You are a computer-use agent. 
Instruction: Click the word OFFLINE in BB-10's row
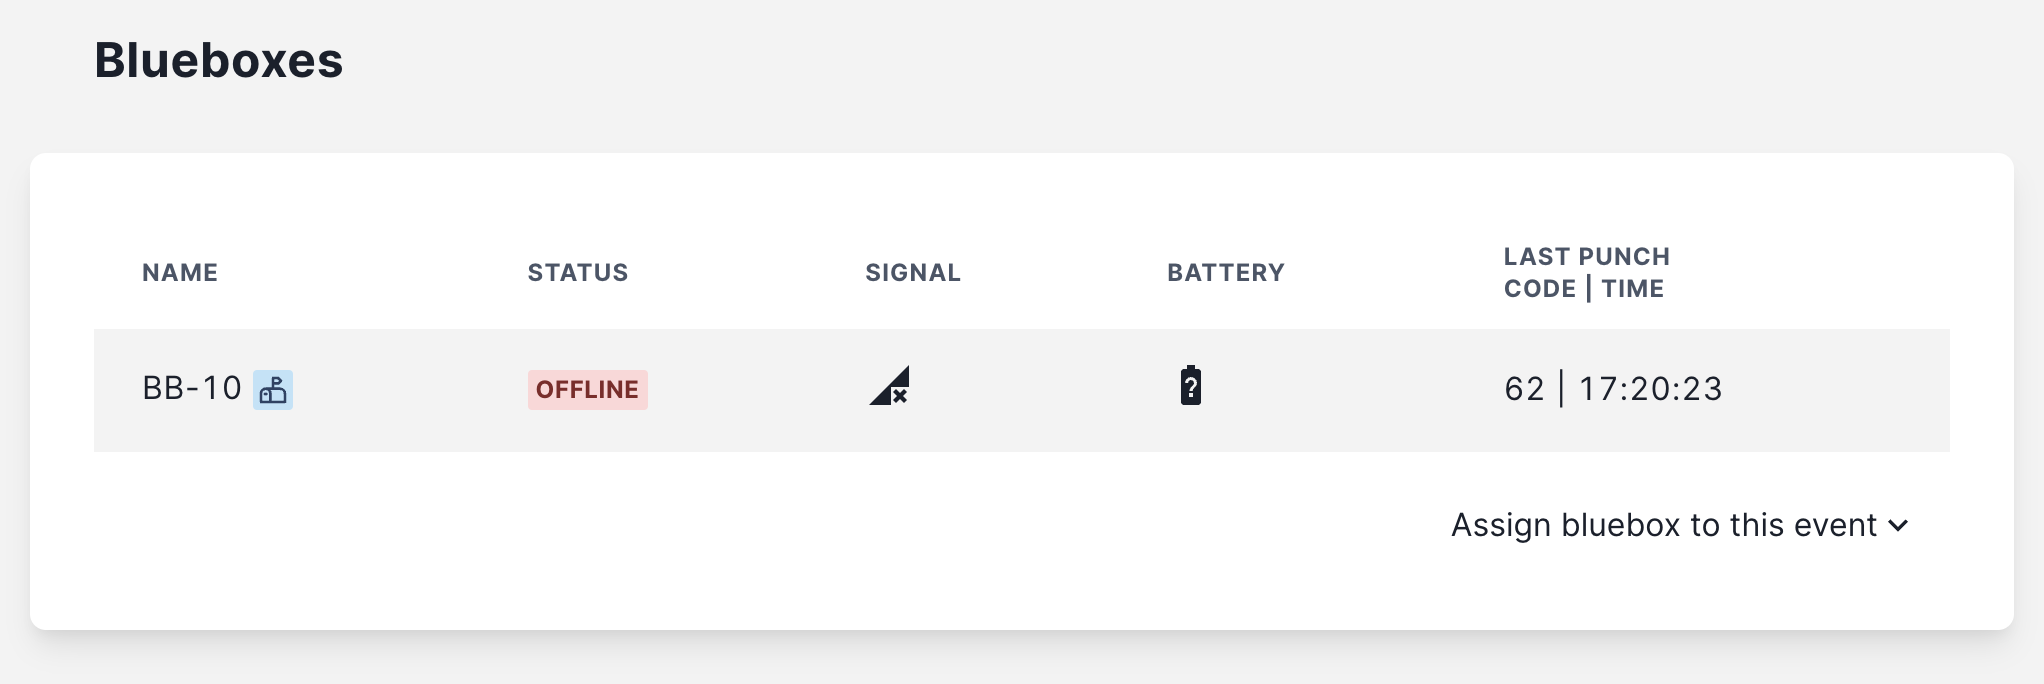pos(587,390)
